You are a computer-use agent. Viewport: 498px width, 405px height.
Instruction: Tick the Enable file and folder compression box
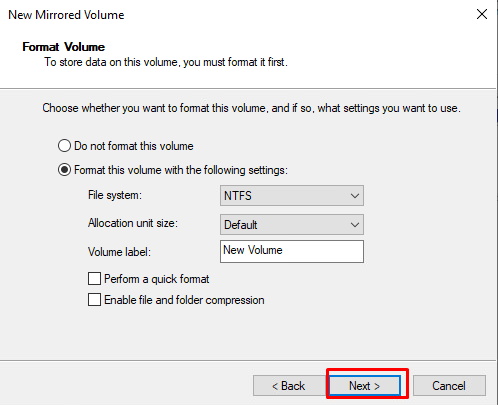click(94, 299)
